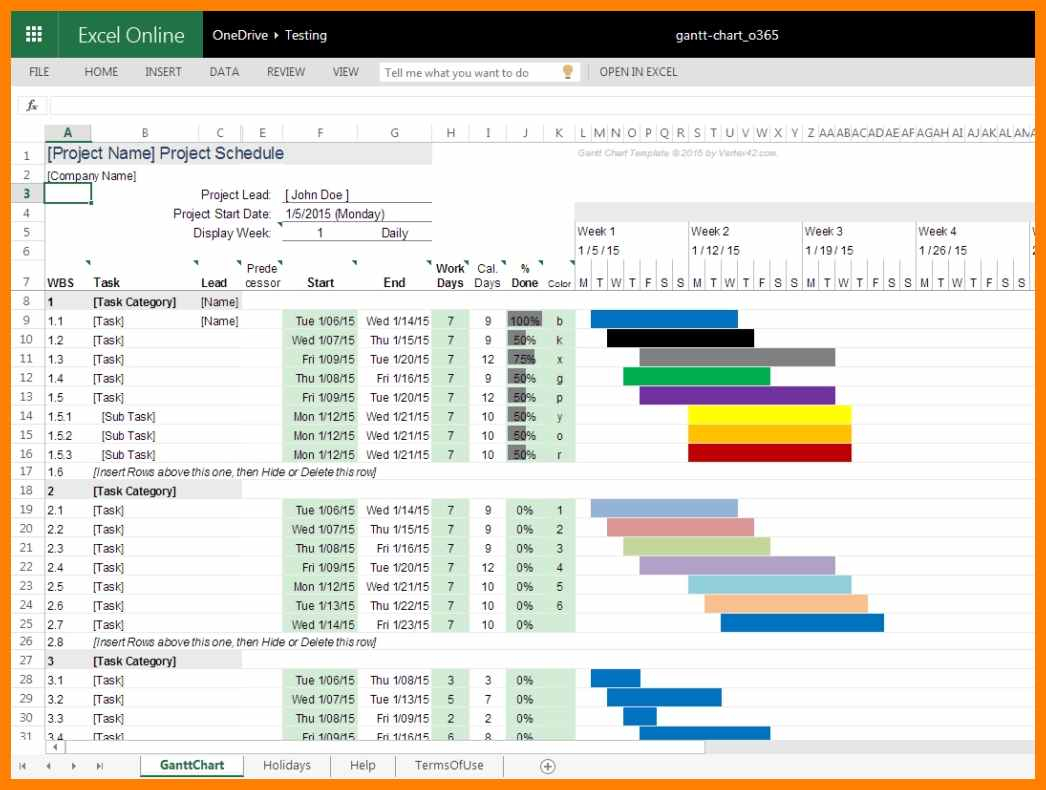
Task: Select the [Project Name] Project Schedule title cell
Action: coord(238,153)
